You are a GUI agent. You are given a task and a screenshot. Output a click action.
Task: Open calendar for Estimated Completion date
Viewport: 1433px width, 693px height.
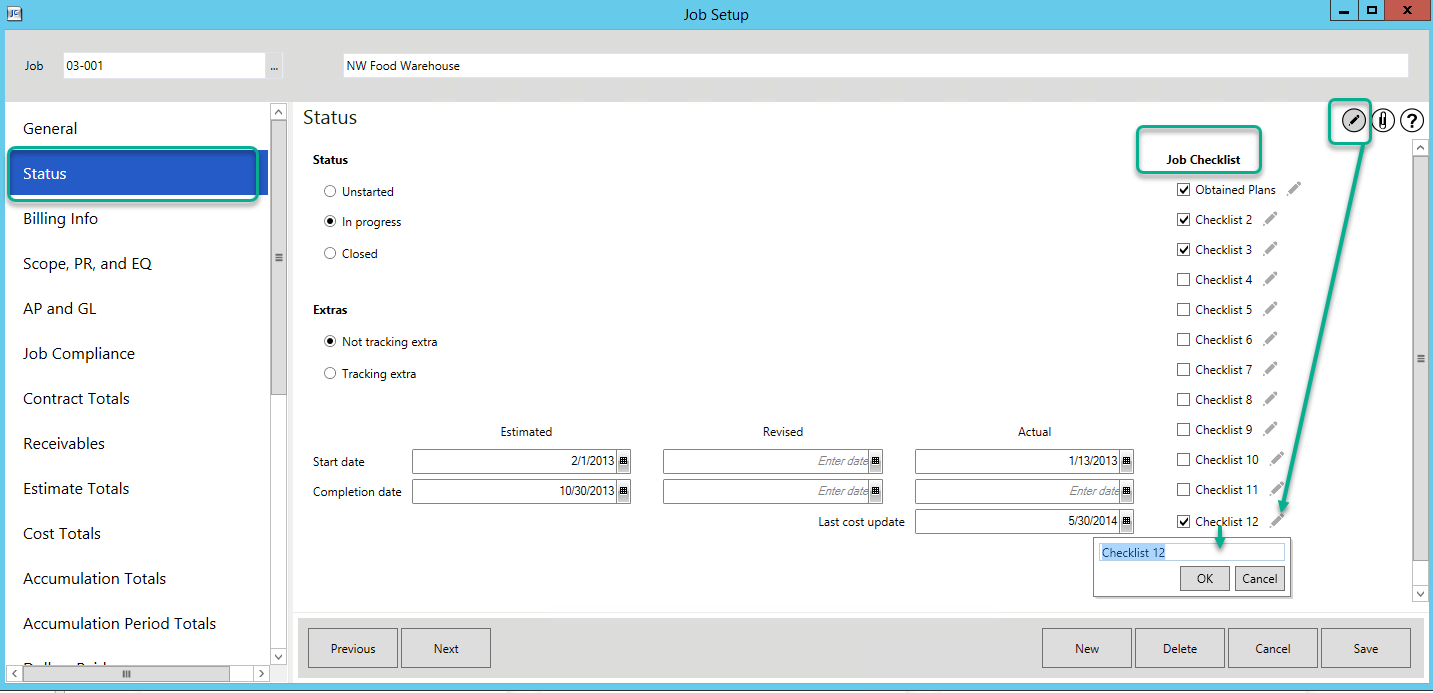click(623, 491)
